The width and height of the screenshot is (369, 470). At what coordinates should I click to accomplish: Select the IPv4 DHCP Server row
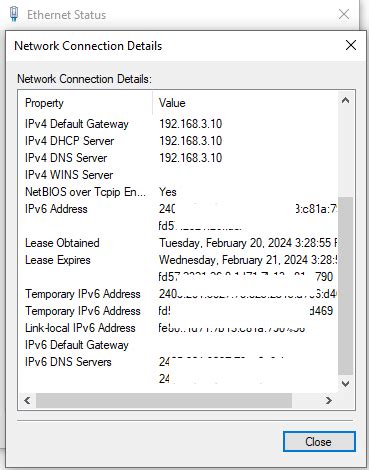(x=178, y=141)
